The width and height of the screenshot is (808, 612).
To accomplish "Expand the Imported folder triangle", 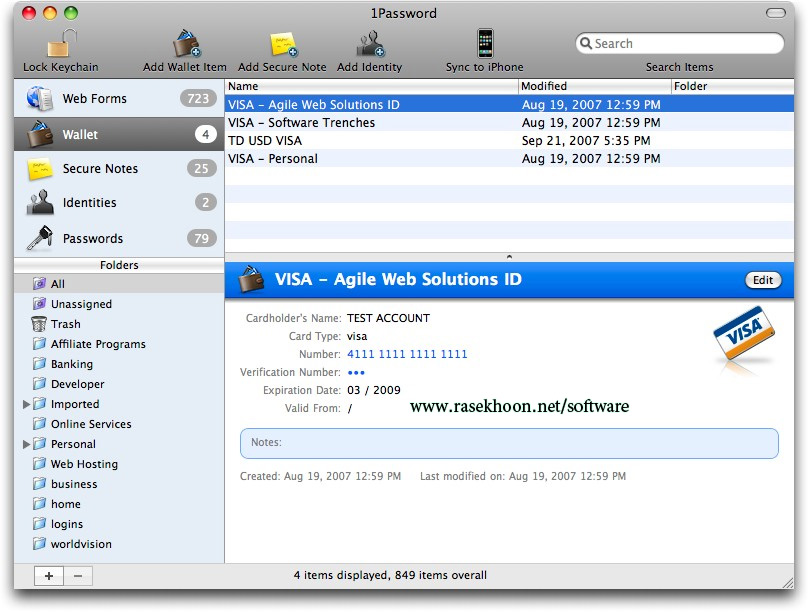I will (x=26, y=404).
